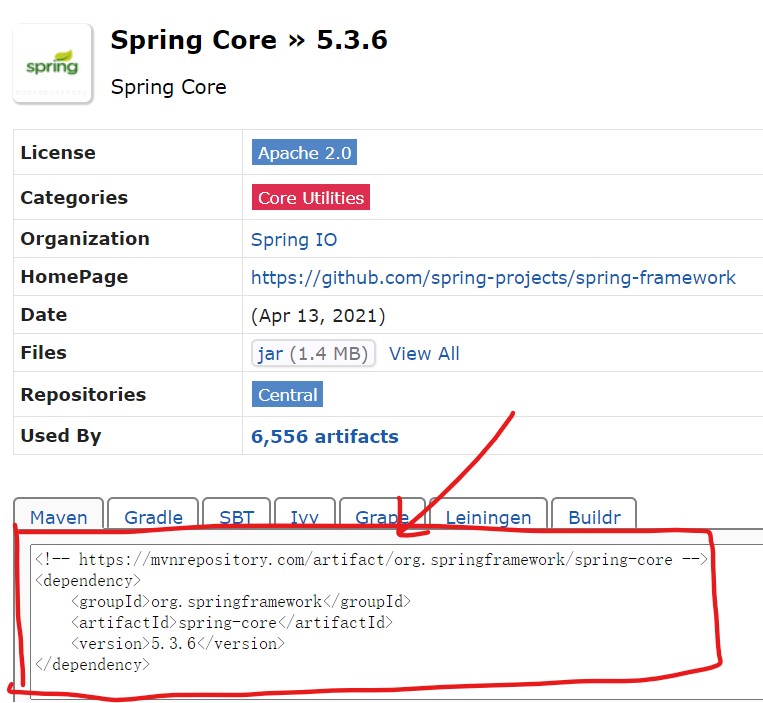Click the Repositories row label
The height and width of the screenshot is (703, 763).
[x=83, y=395]
